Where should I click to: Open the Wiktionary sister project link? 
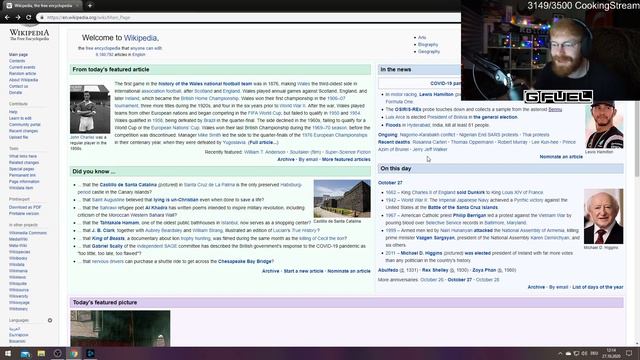click(x=18, y=309)
